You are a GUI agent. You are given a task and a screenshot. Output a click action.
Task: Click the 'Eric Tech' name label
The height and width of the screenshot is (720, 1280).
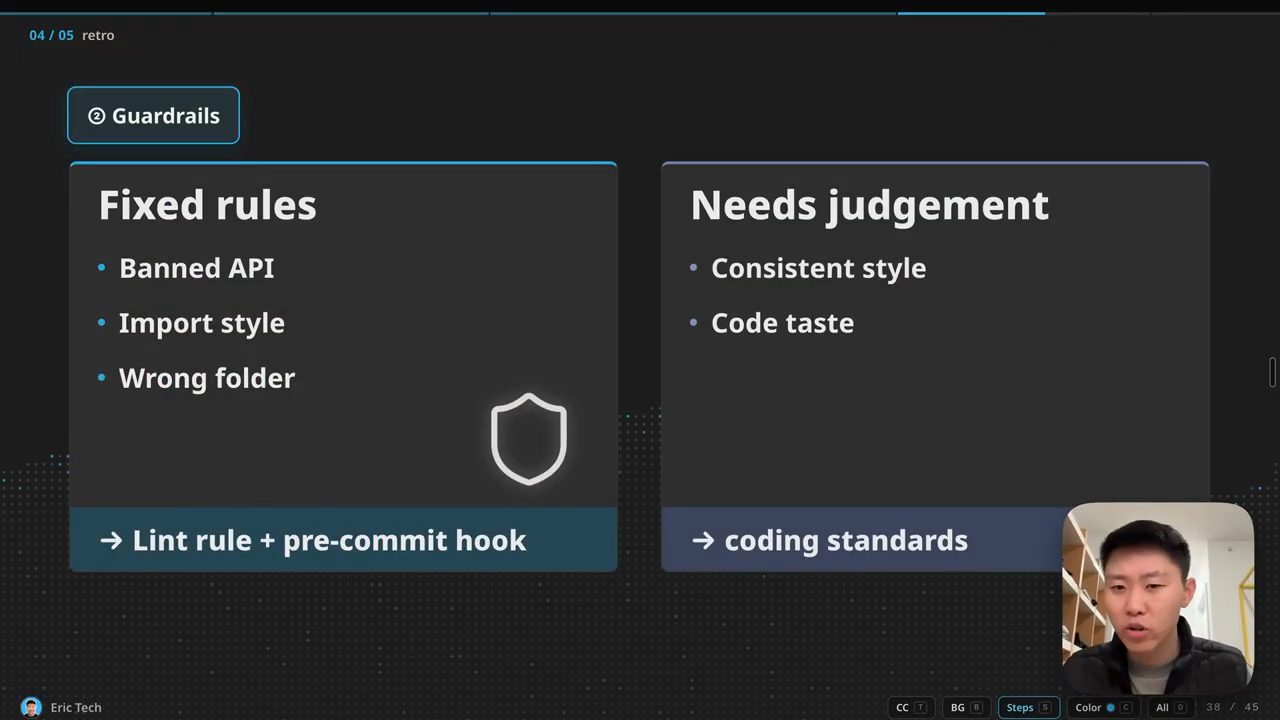(x=76, y=707)
